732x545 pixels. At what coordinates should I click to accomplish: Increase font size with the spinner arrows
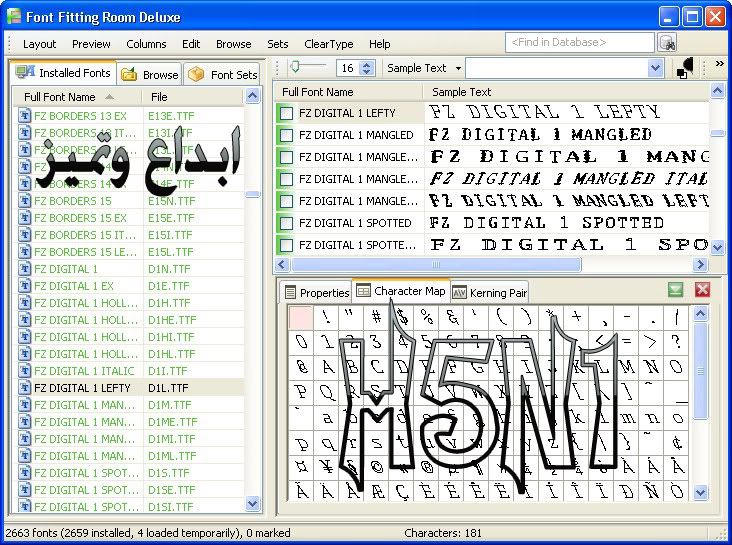(366, 65)
